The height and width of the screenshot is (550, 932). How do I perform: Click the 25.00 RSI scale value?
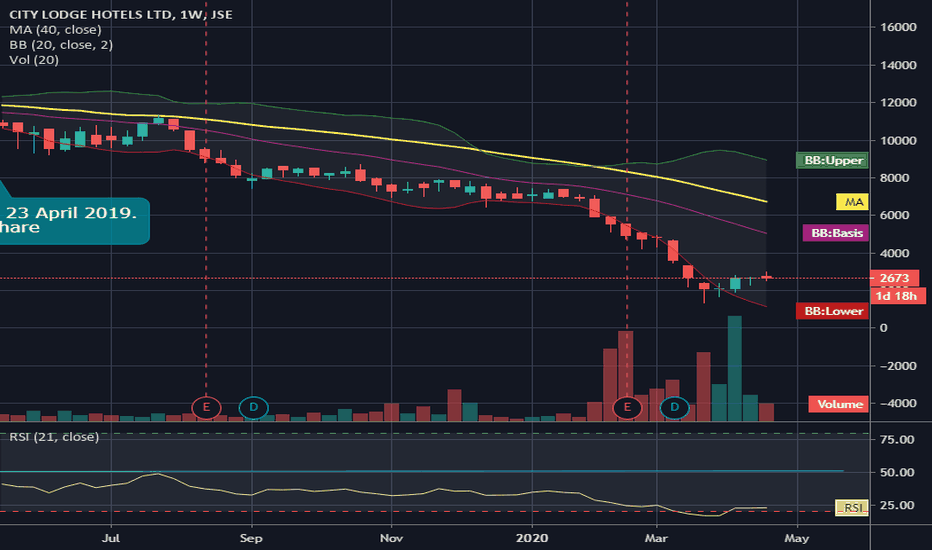[x=898, y=505]
